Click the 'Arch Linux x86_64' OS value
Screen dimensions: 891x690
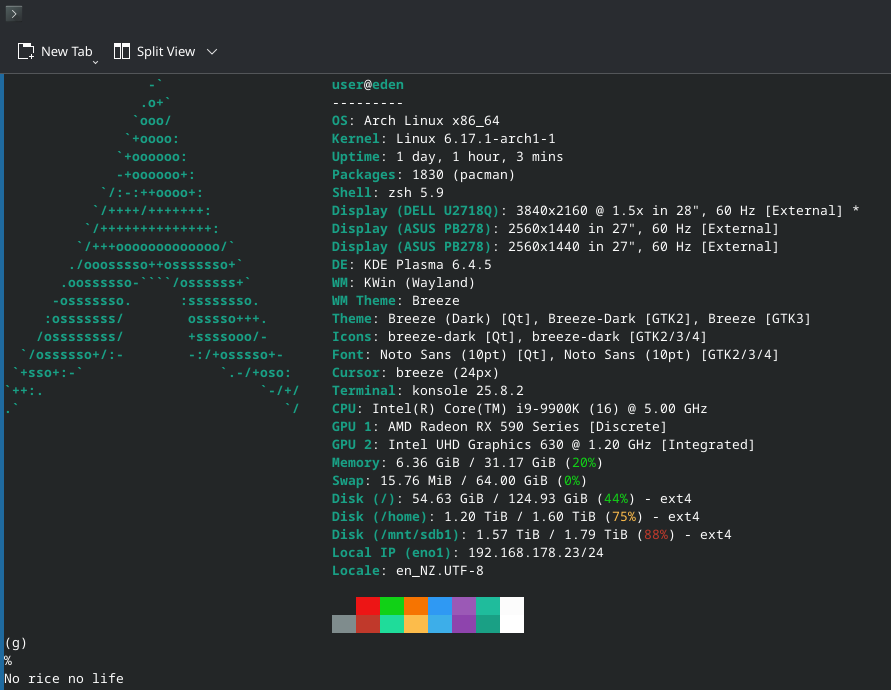point(431,120)
